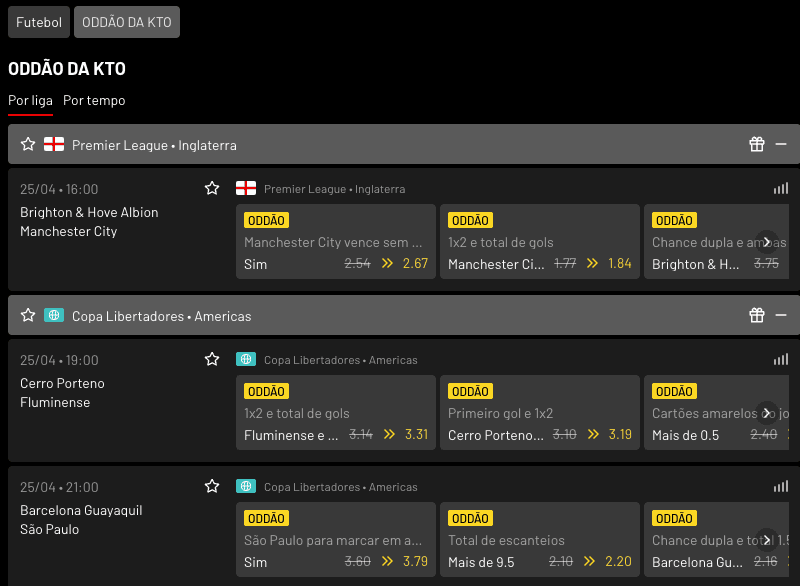
Task: Click 25/04 • 19:00 match time
Action: click(59, 360)
